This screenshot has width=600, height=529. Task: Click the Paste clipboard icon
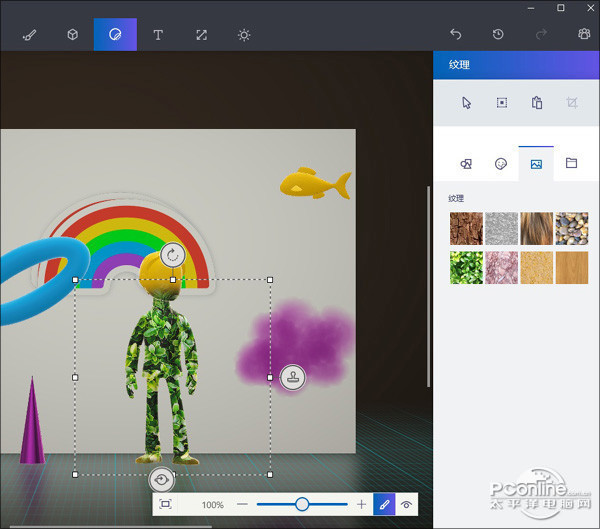(x=537, y=103)
